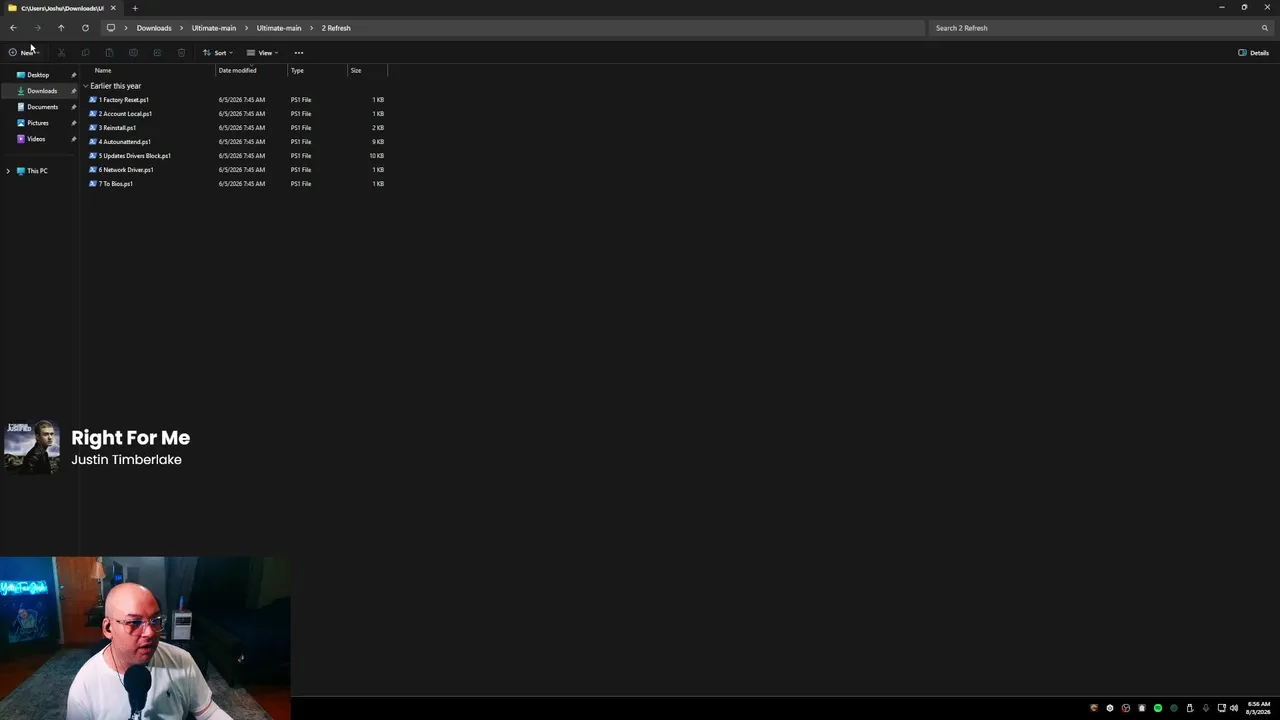
Task: Click the first Ultimate-main breadcrumb segment
Action: pos(214,28)
